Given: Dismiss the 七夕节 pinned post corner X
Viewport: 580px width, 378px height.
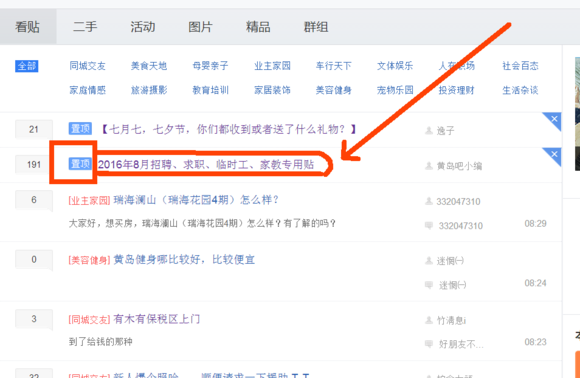Looking at the screenshot, I should 554,119.
